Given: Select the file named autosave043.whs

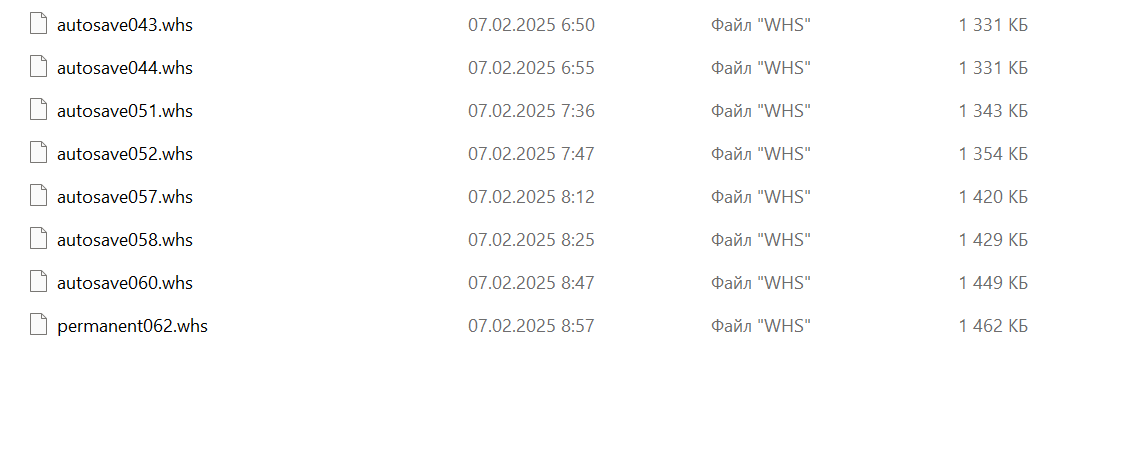Looking at the screenshot, I should [125, 25].
